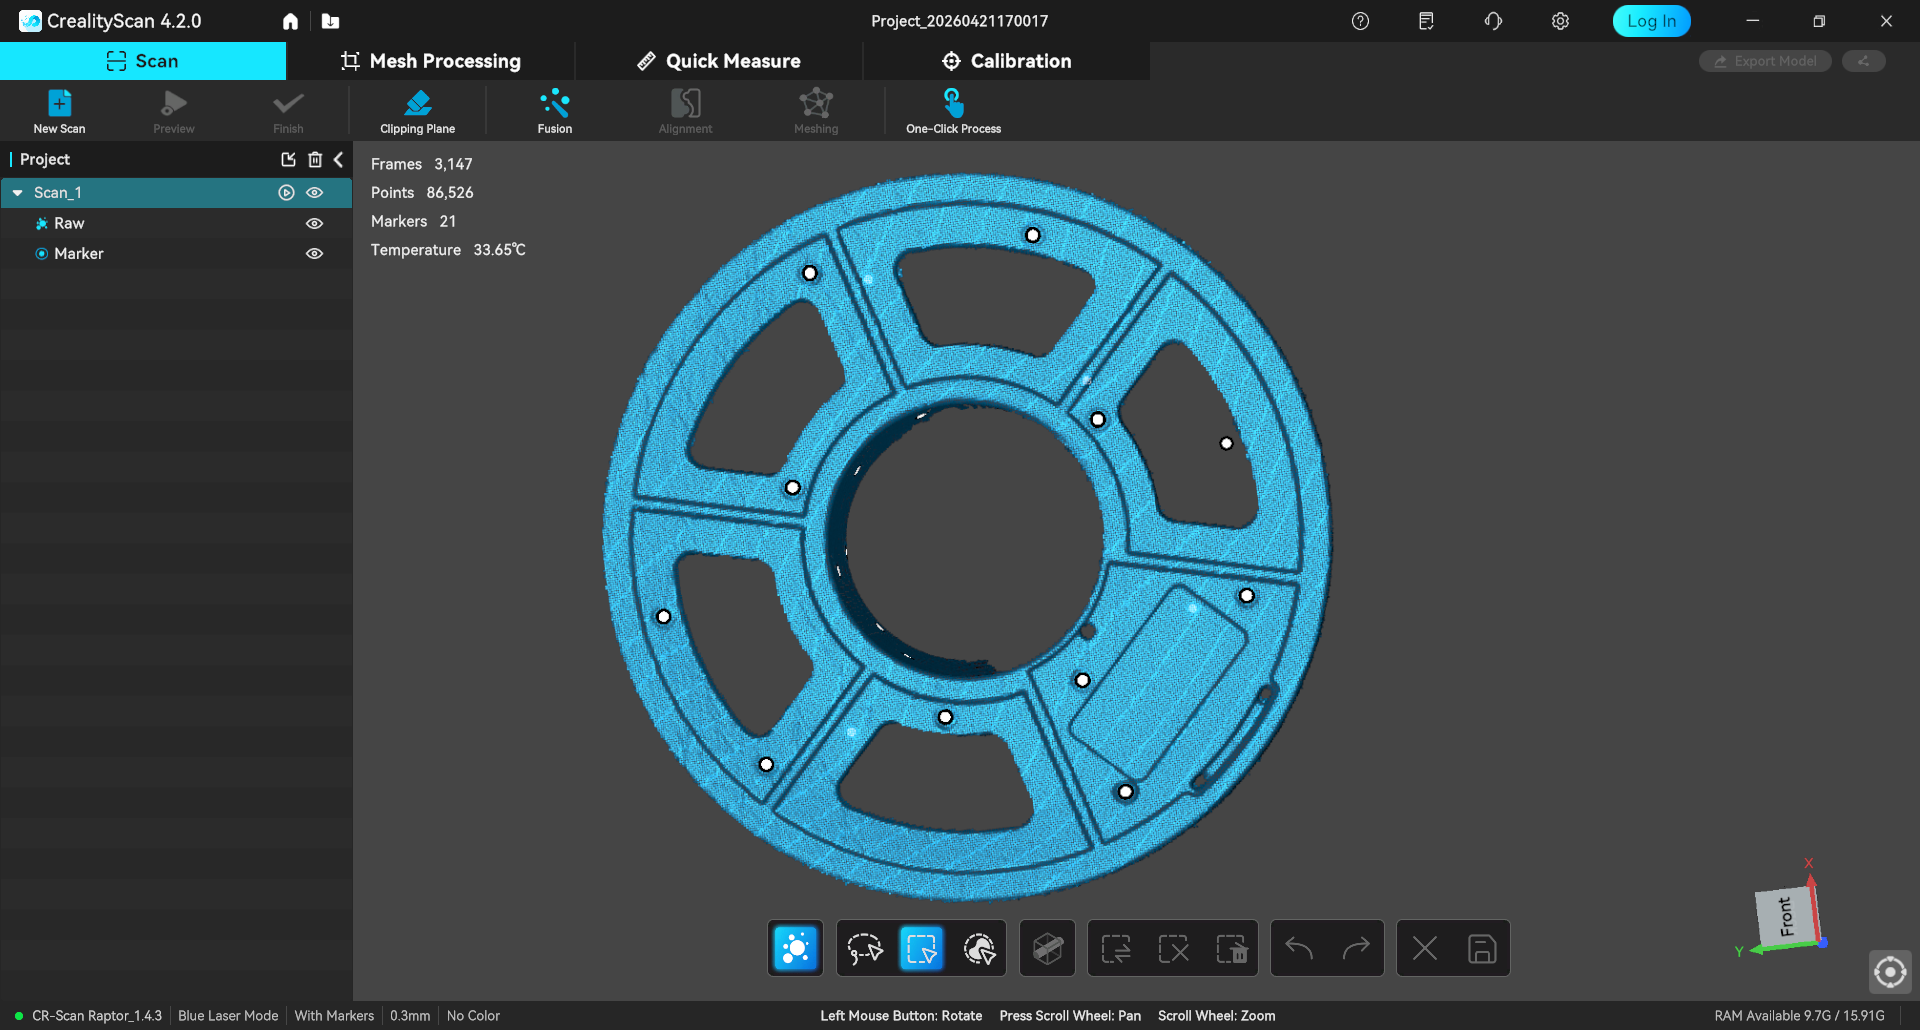The width and height of the screenshot is (1920, 1030).
Task: Click the Clipping Plane tool
Action: coord(417,111)
